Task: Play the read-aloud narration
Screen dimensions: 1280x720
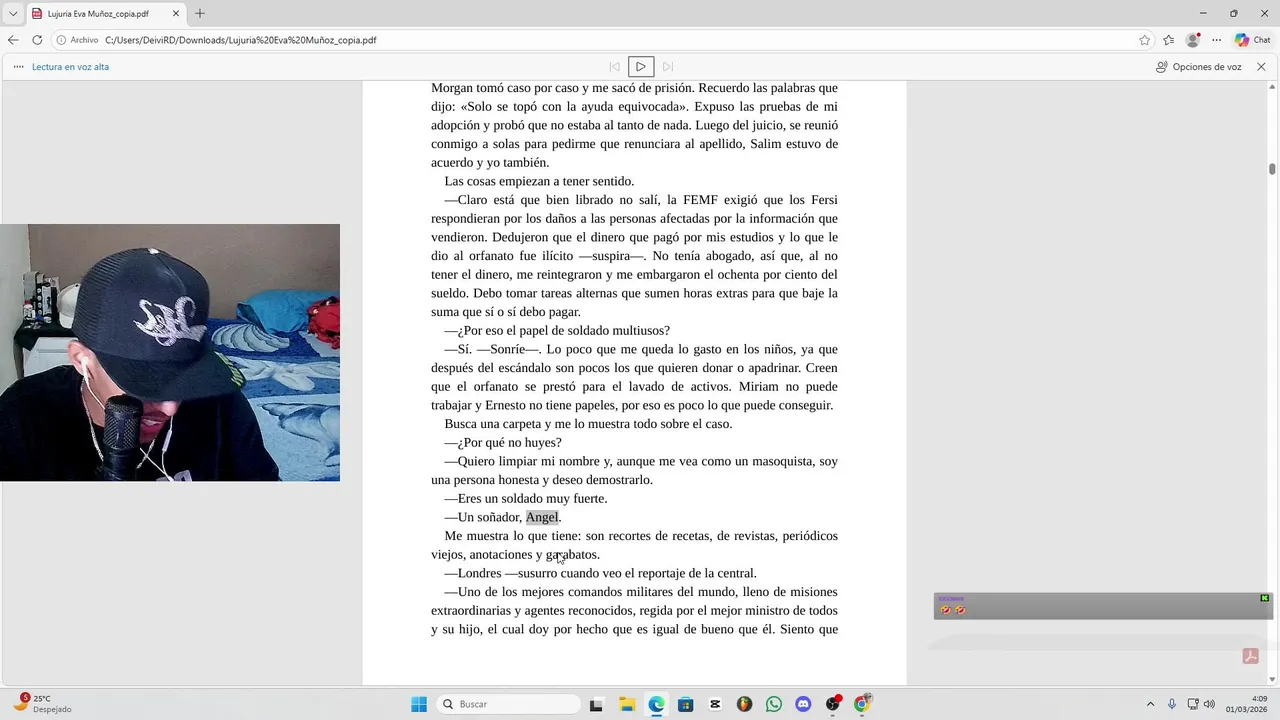Action: point(641,67)
